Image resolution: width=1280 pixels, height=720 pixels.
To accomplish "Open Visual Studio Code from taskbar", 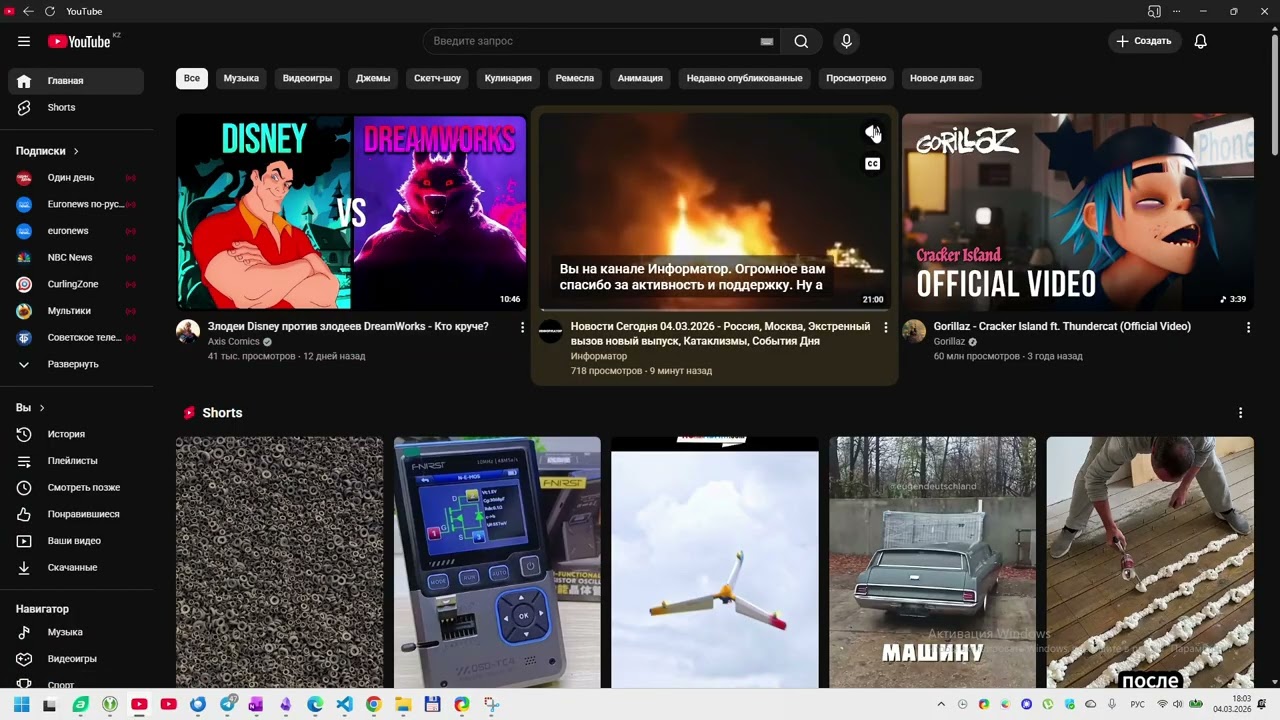I will click(344, 704).
